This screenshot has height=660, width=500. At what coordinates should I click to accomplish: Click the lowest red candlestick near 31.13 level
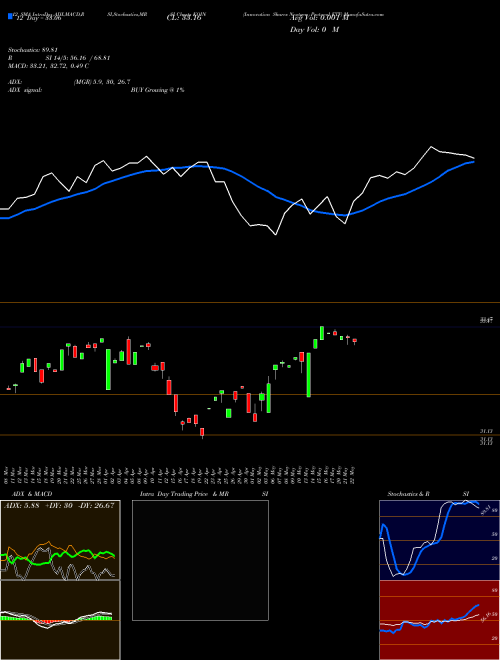(202, 432)
